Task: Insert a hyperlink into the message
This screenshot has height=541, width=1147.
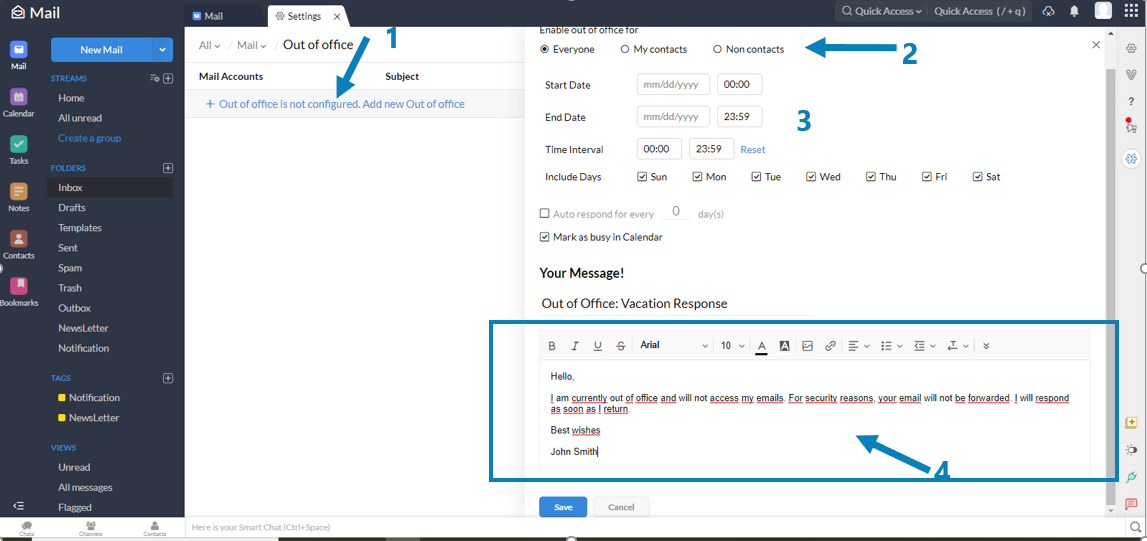Action: (x=830, y=346)
